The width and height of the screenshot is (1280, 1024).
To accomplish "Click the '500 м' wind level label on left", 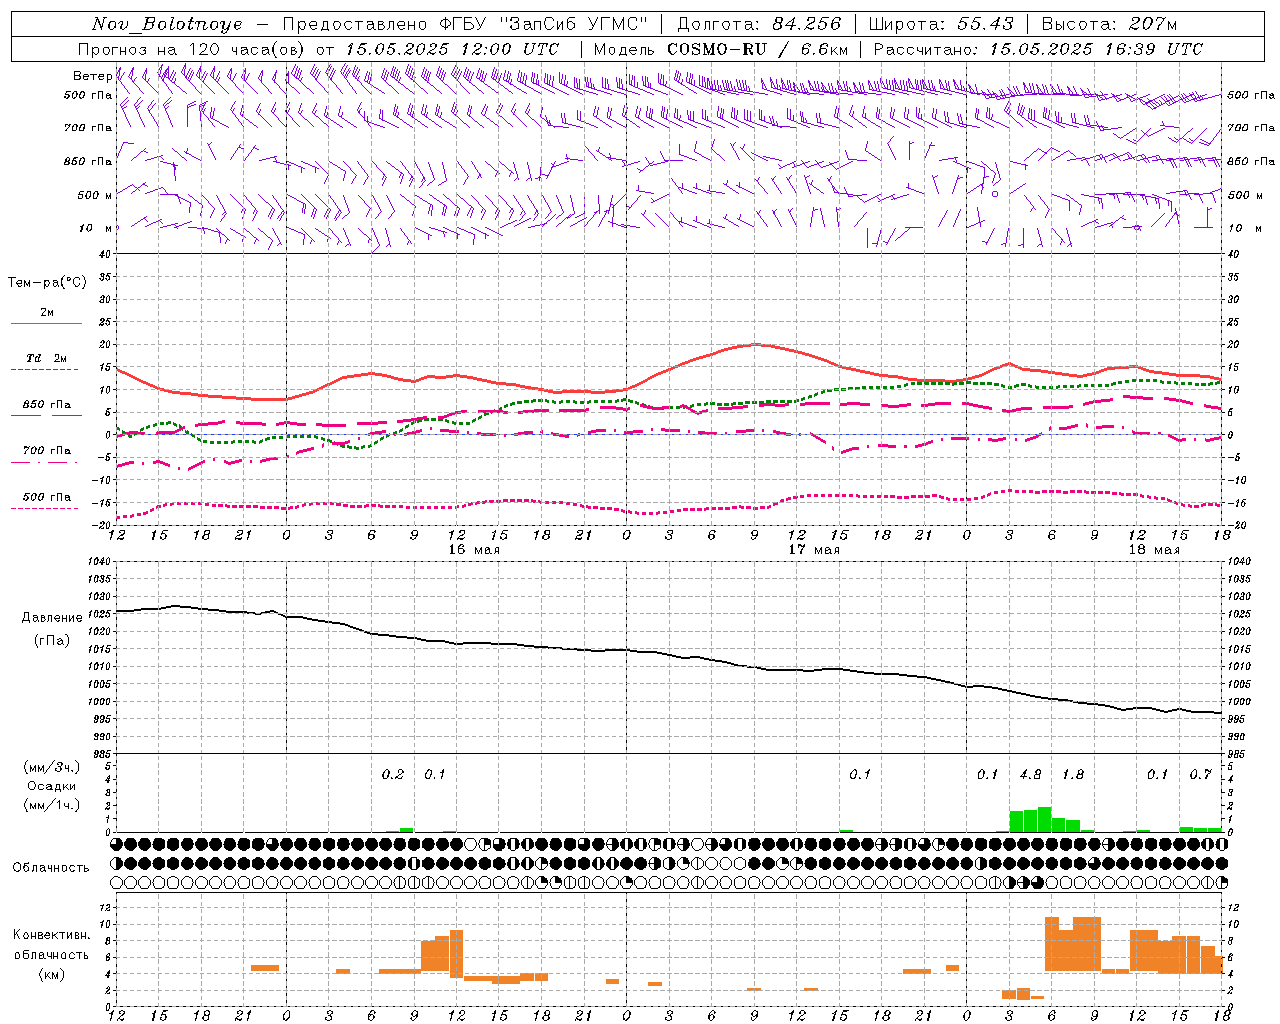I will pos(95,195).
